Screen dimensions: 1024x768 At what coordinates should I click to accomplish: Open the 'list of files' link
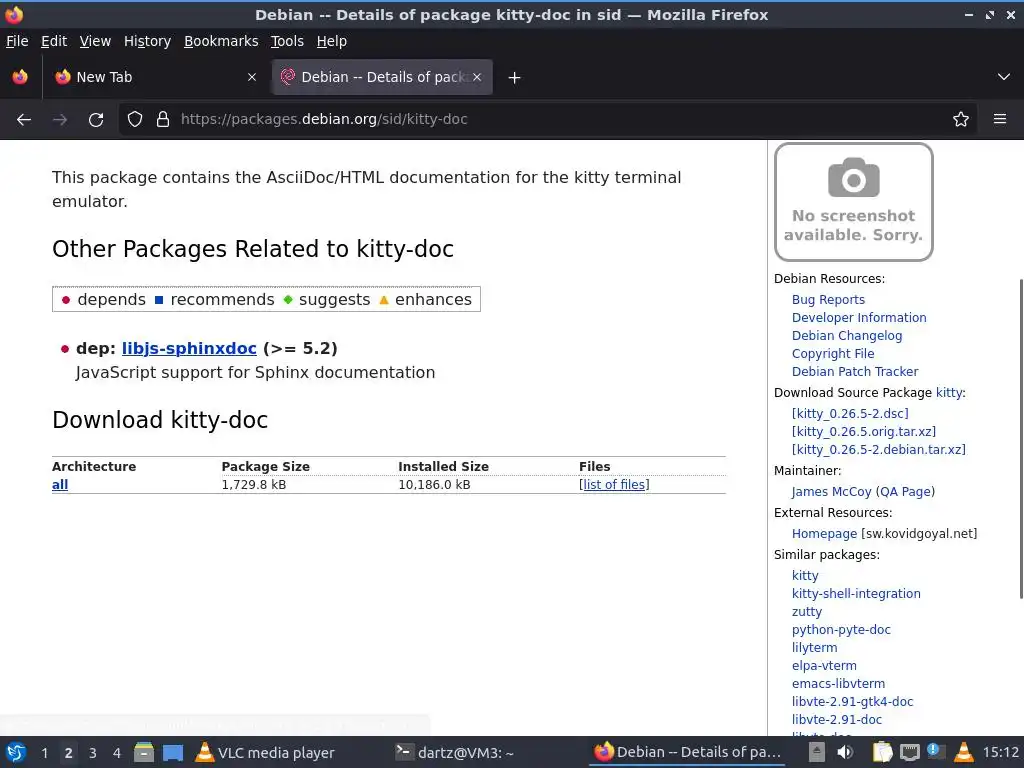pyautogui.click(x=614, y=485)
